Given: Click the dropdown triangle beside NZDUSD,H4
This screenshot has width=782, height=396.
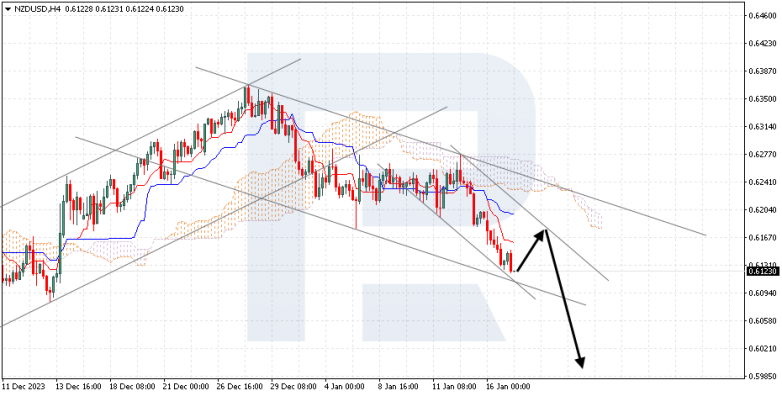Looking at the screenshot, I should tap(7, 8).
